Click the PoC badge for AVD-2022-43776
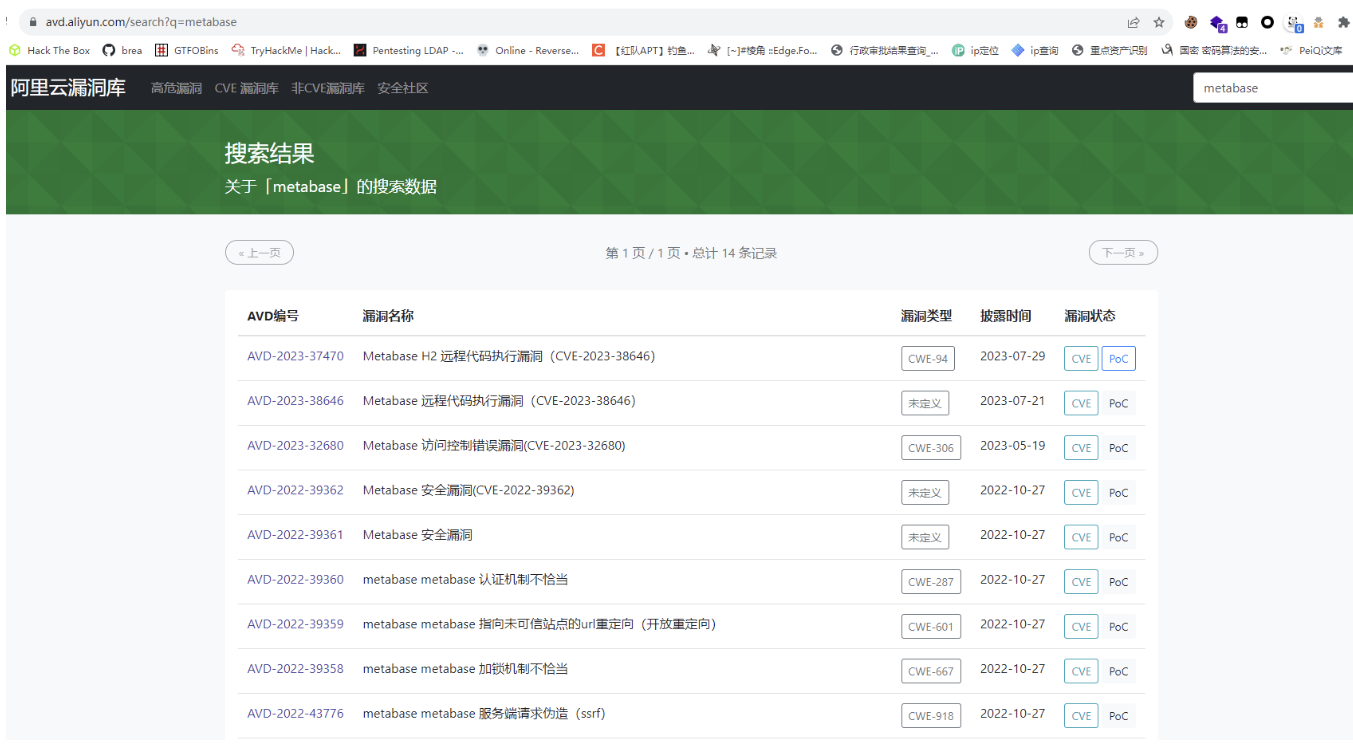The image size is (1353, 753). 1118,716
